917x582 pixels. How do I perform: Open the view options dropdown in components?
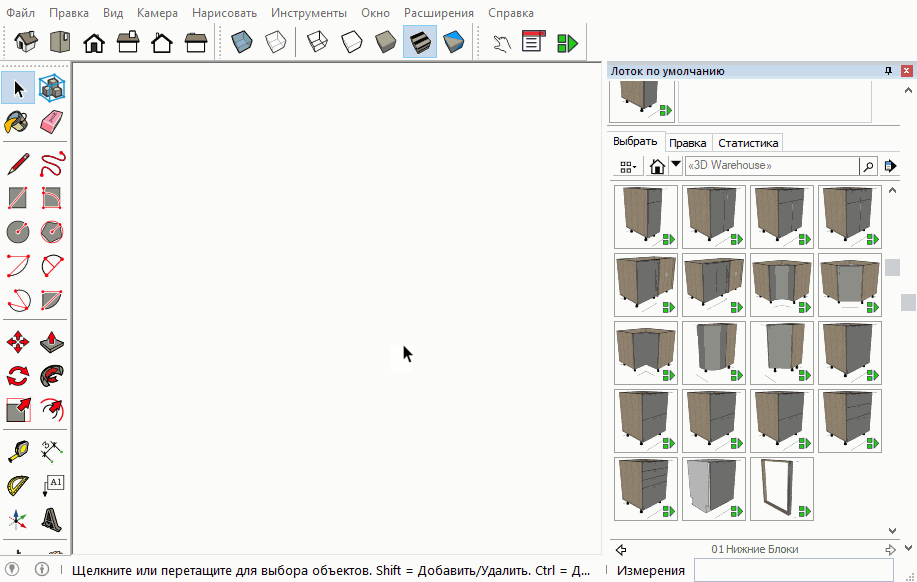click(x=628, y=167)
